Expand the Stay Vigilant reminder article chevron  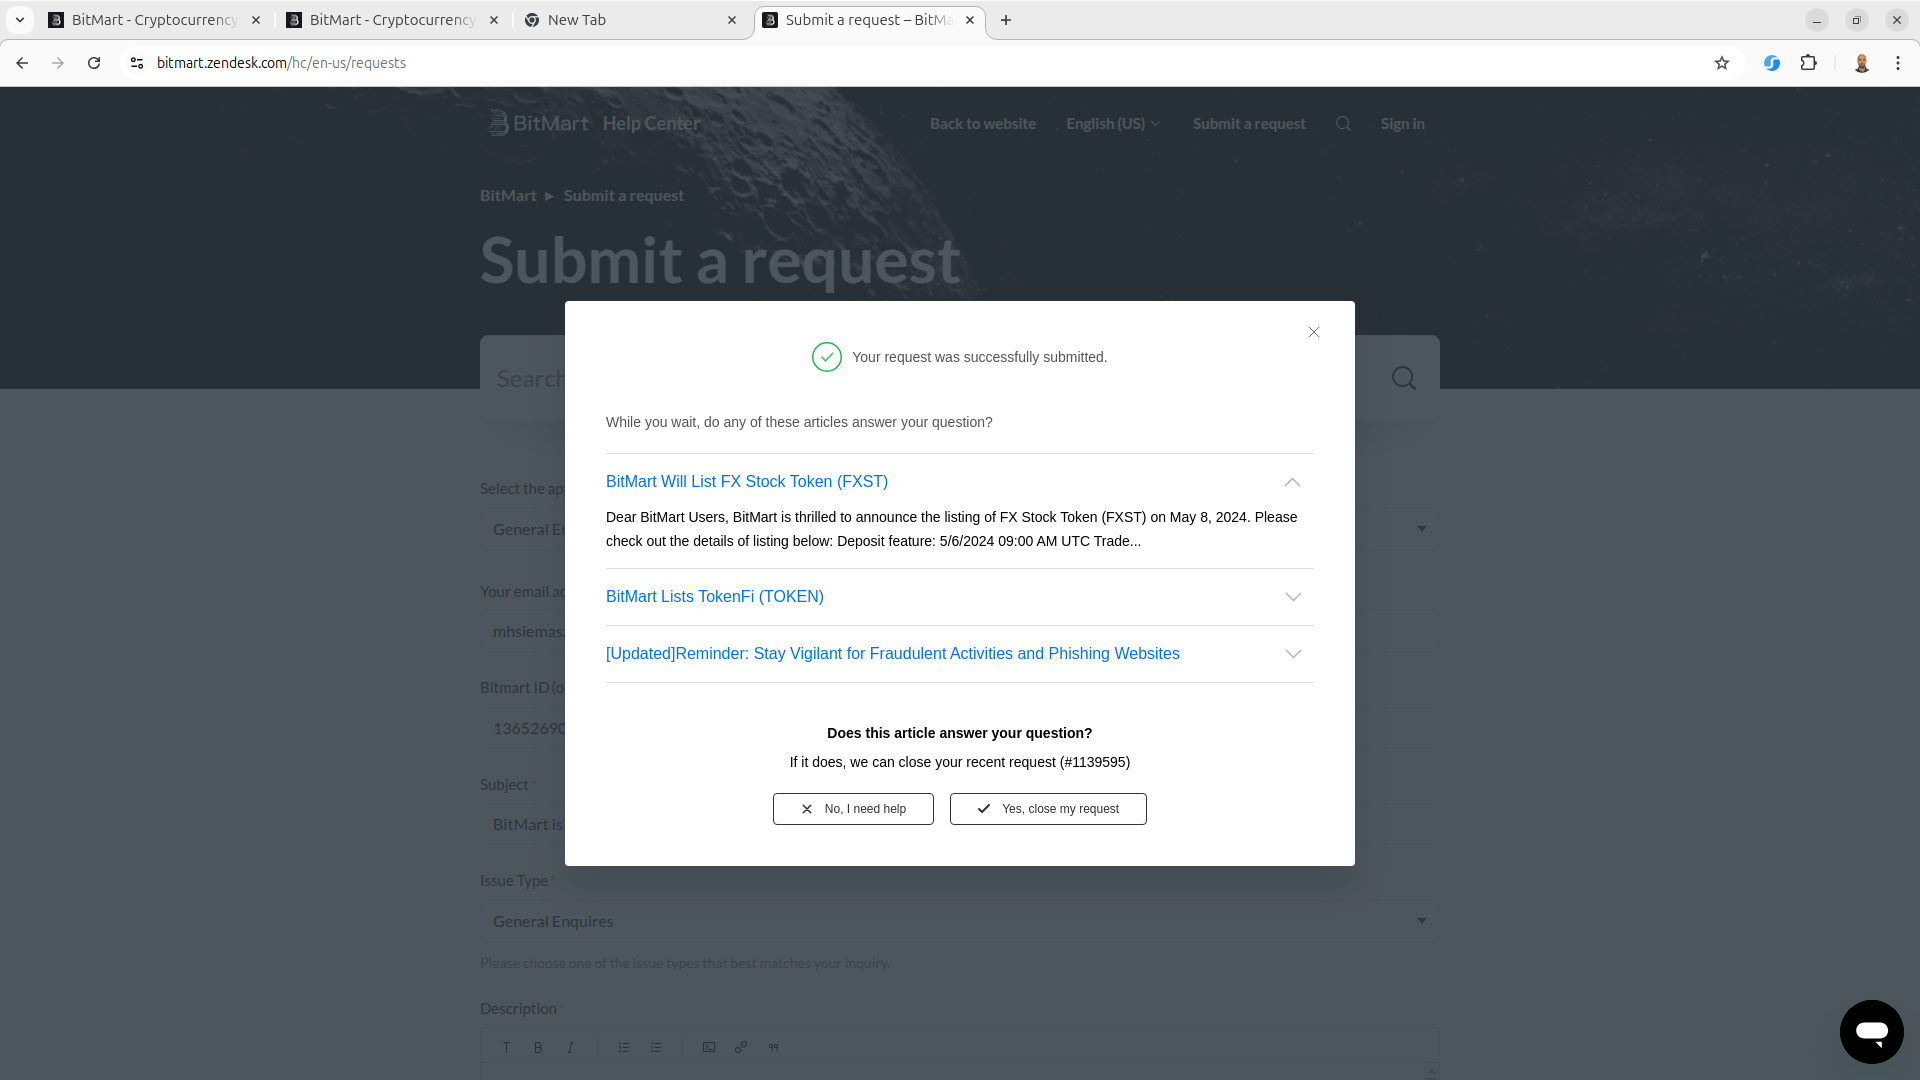1293,654
